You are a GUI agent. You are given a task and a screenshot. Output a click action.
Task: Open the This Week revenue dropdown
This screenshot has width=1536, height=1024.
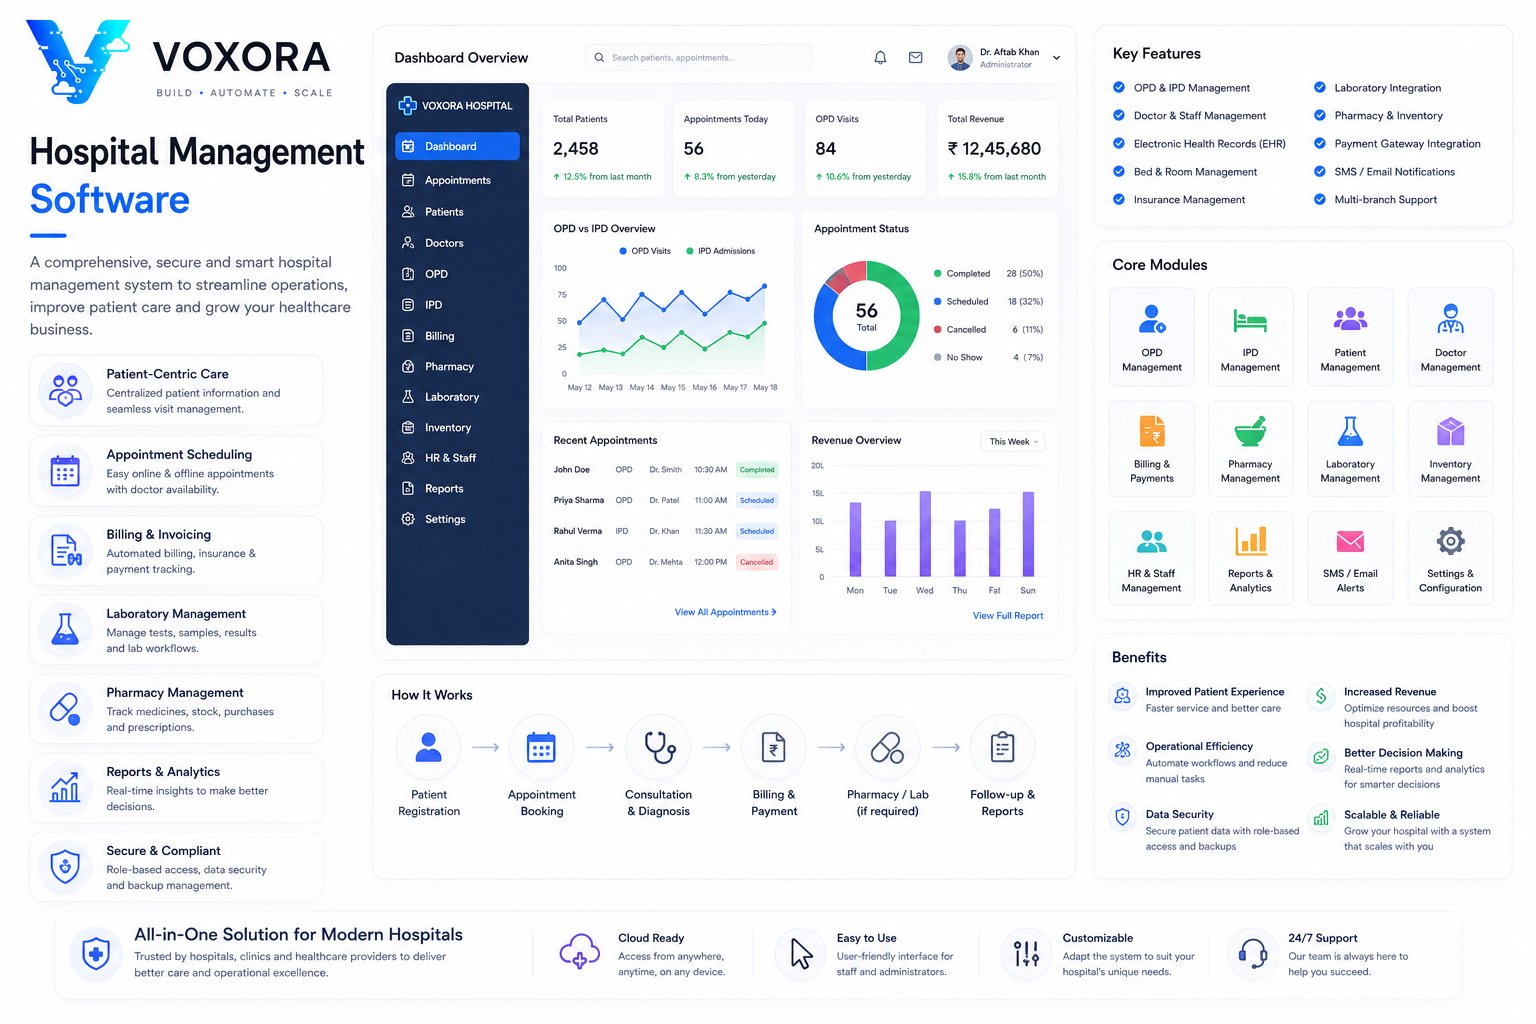[1013, 442]
